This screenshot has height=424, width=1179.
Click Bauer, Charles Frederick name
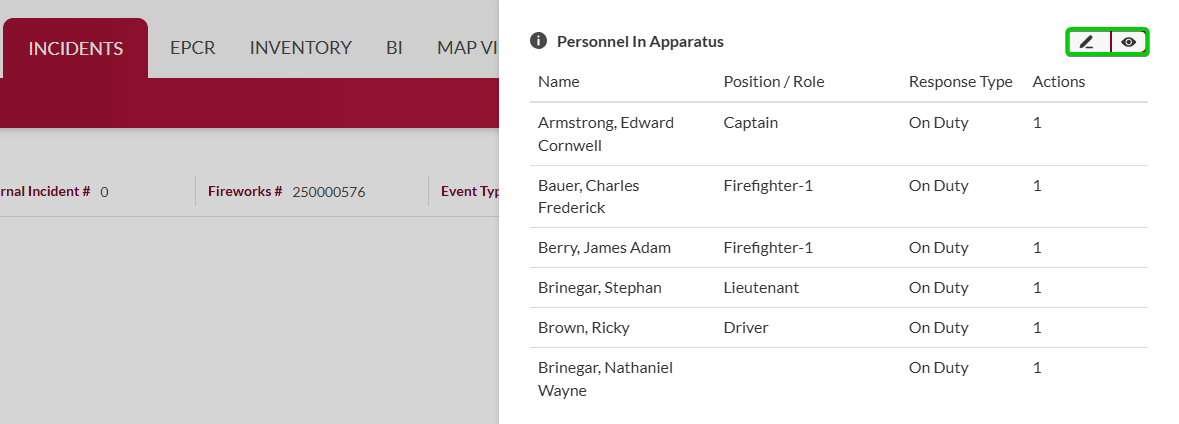pos(588,196)
